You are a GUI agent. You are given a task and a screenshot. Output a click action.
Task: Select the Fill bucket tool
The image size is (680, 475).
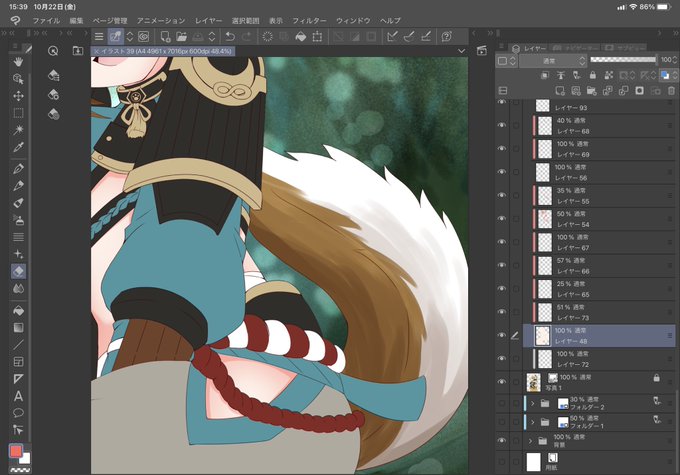[18, 311]
